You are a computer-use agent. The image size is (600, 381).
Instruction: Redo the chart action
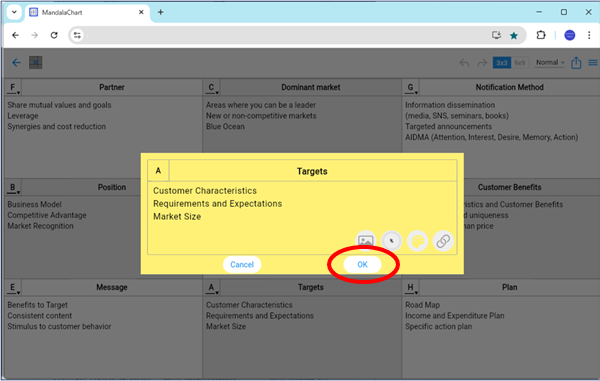tap(482, 63)
